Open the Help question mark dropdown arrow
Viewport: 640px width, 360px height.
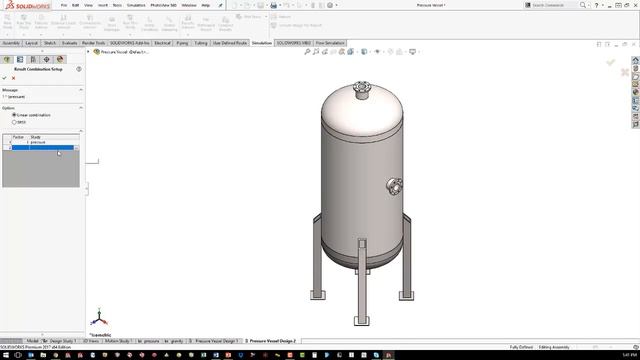tap(602, 5)
